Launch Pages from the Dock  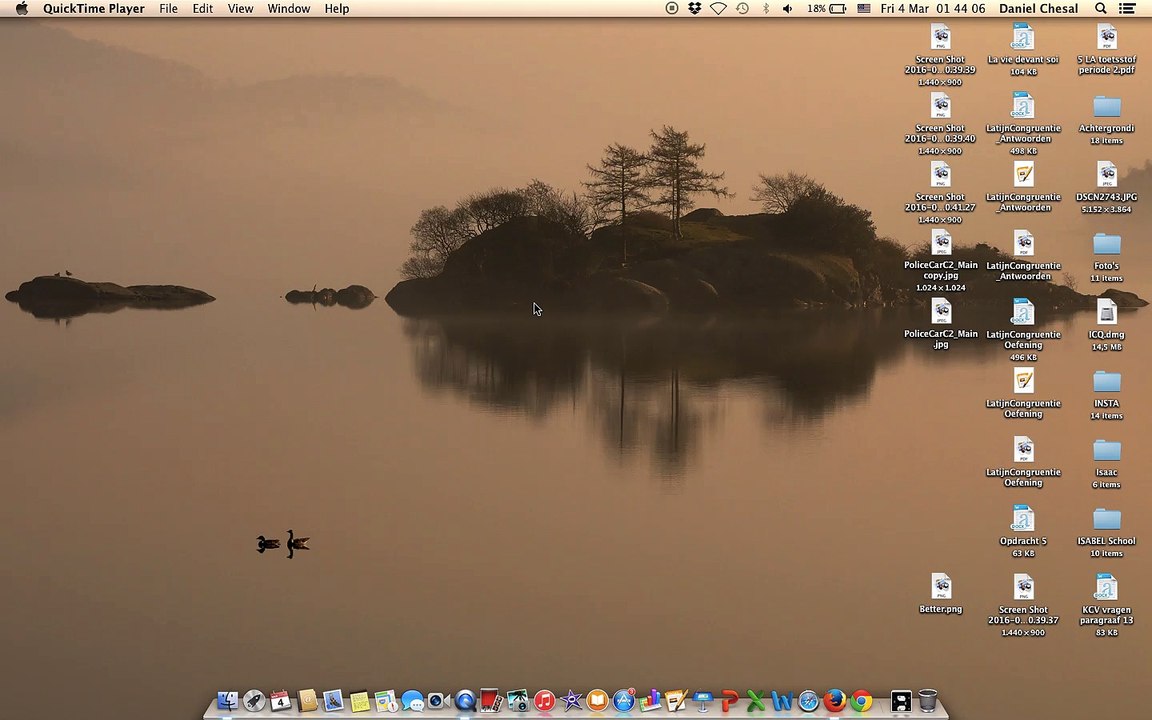click(676, 700)
